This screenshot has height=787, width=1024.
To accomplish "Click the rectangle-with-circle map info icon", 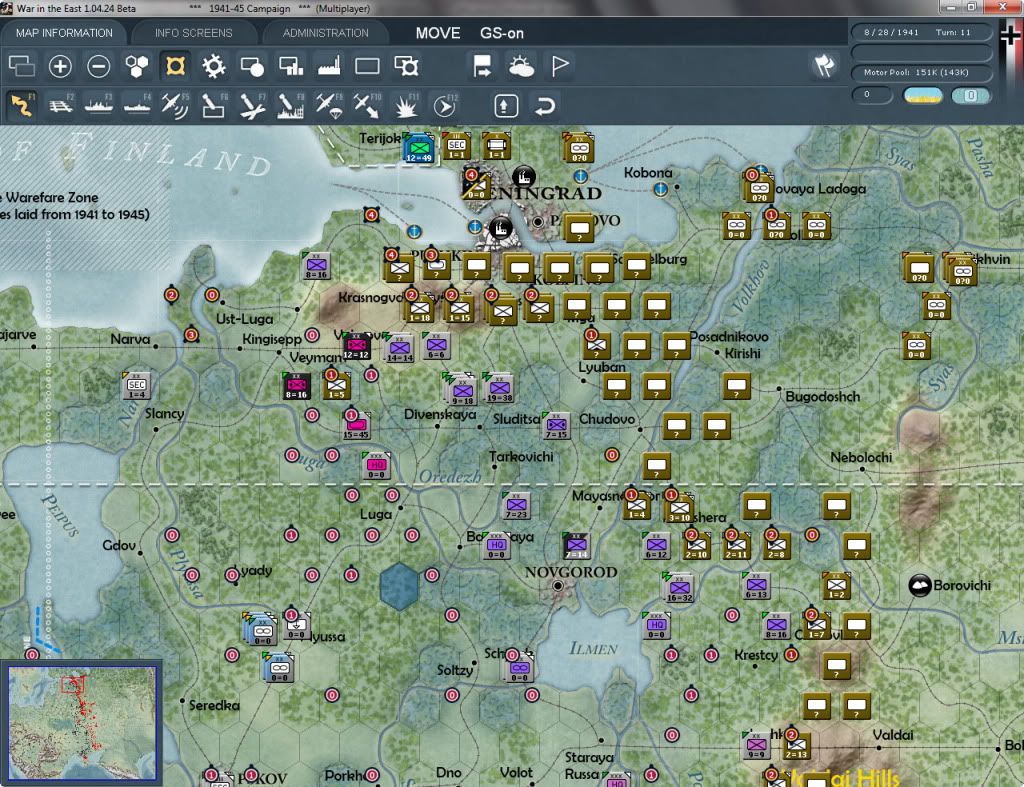I will [x=252, y=66].
